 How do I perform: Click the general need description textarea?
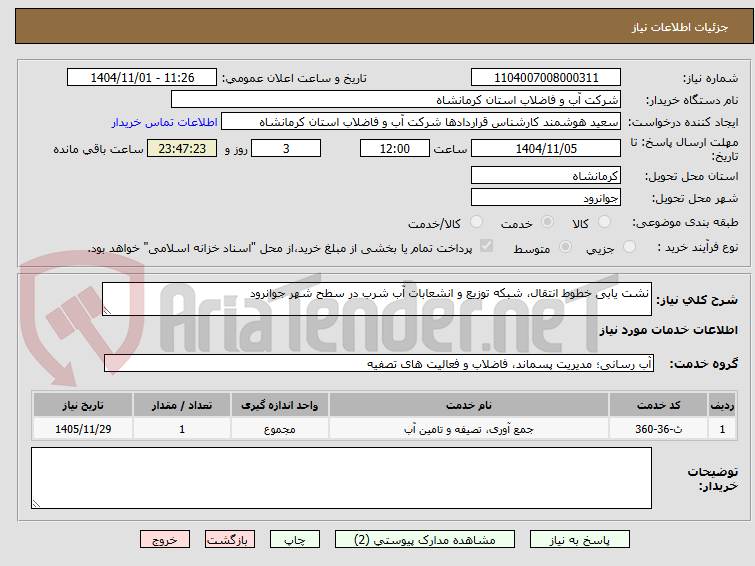coord(377,299)
